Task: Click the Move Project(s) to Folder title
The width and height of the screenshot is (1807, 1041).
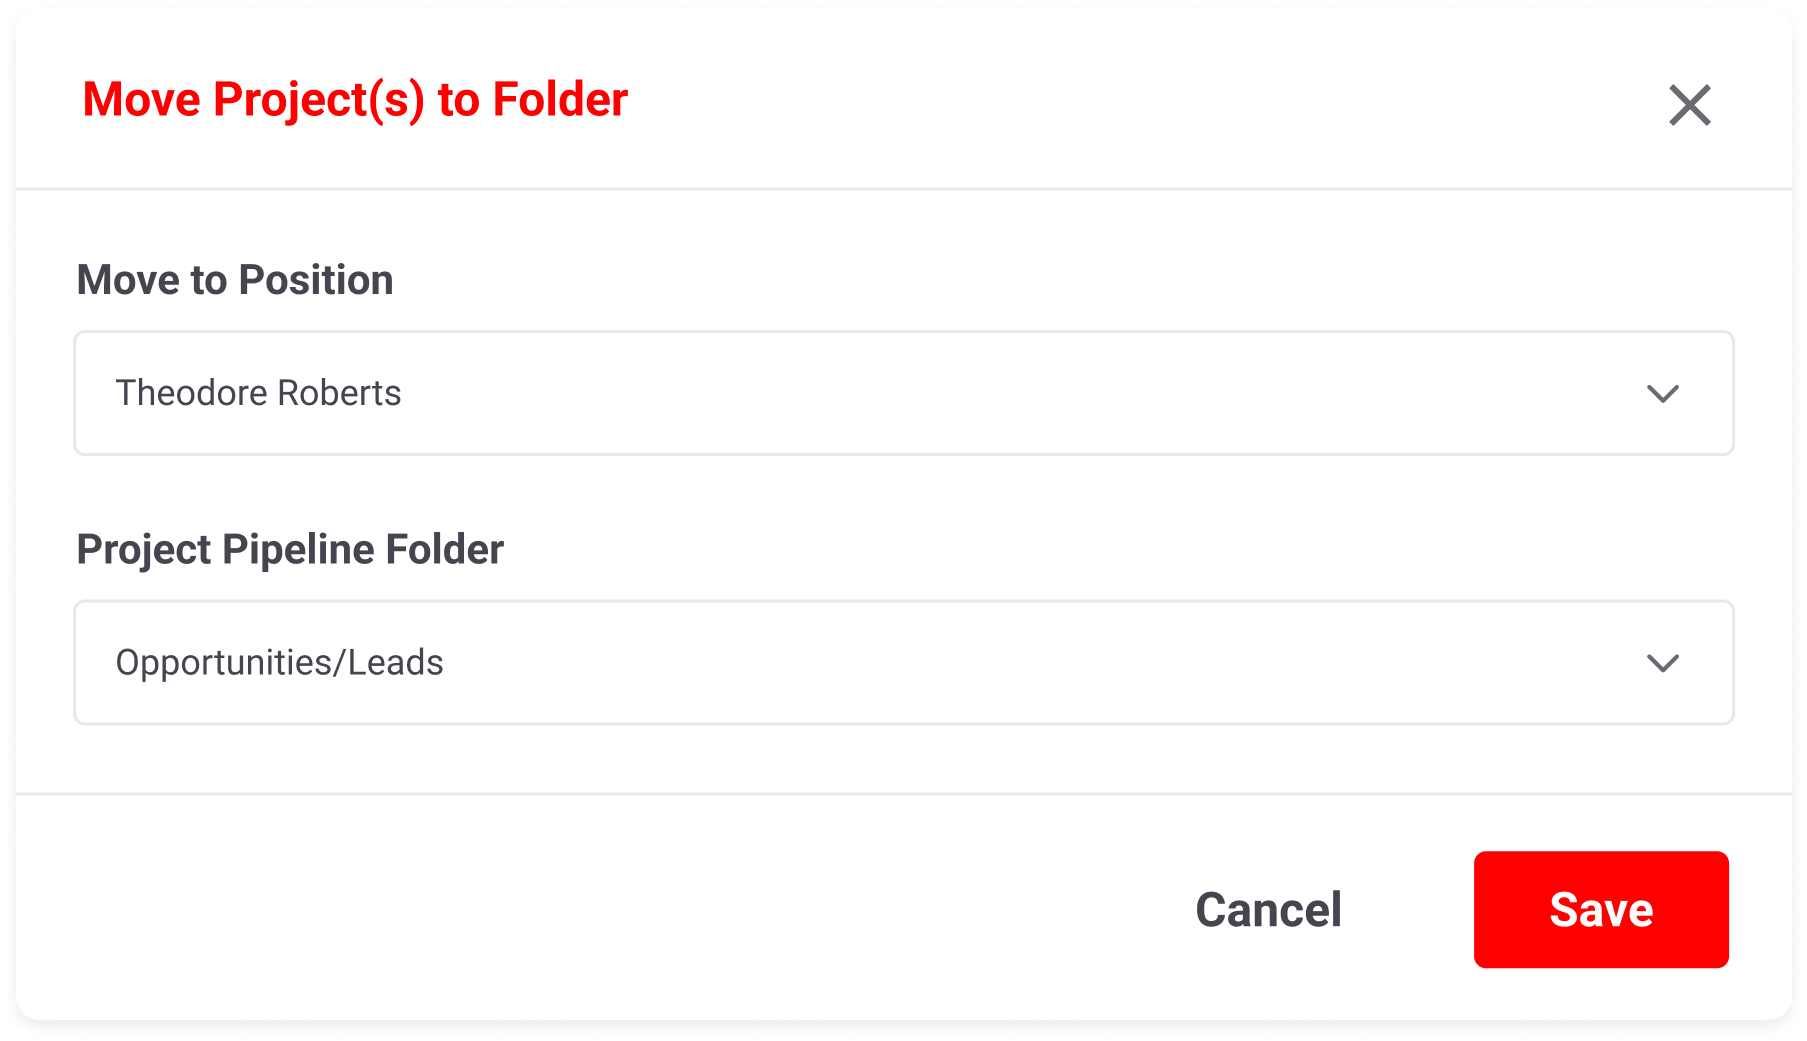Action: 355,100
